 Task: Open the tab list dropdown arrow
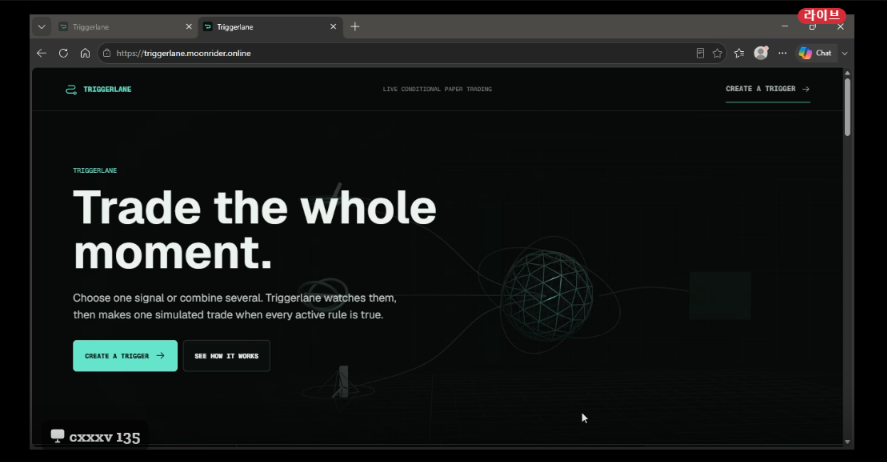[41, 27]
